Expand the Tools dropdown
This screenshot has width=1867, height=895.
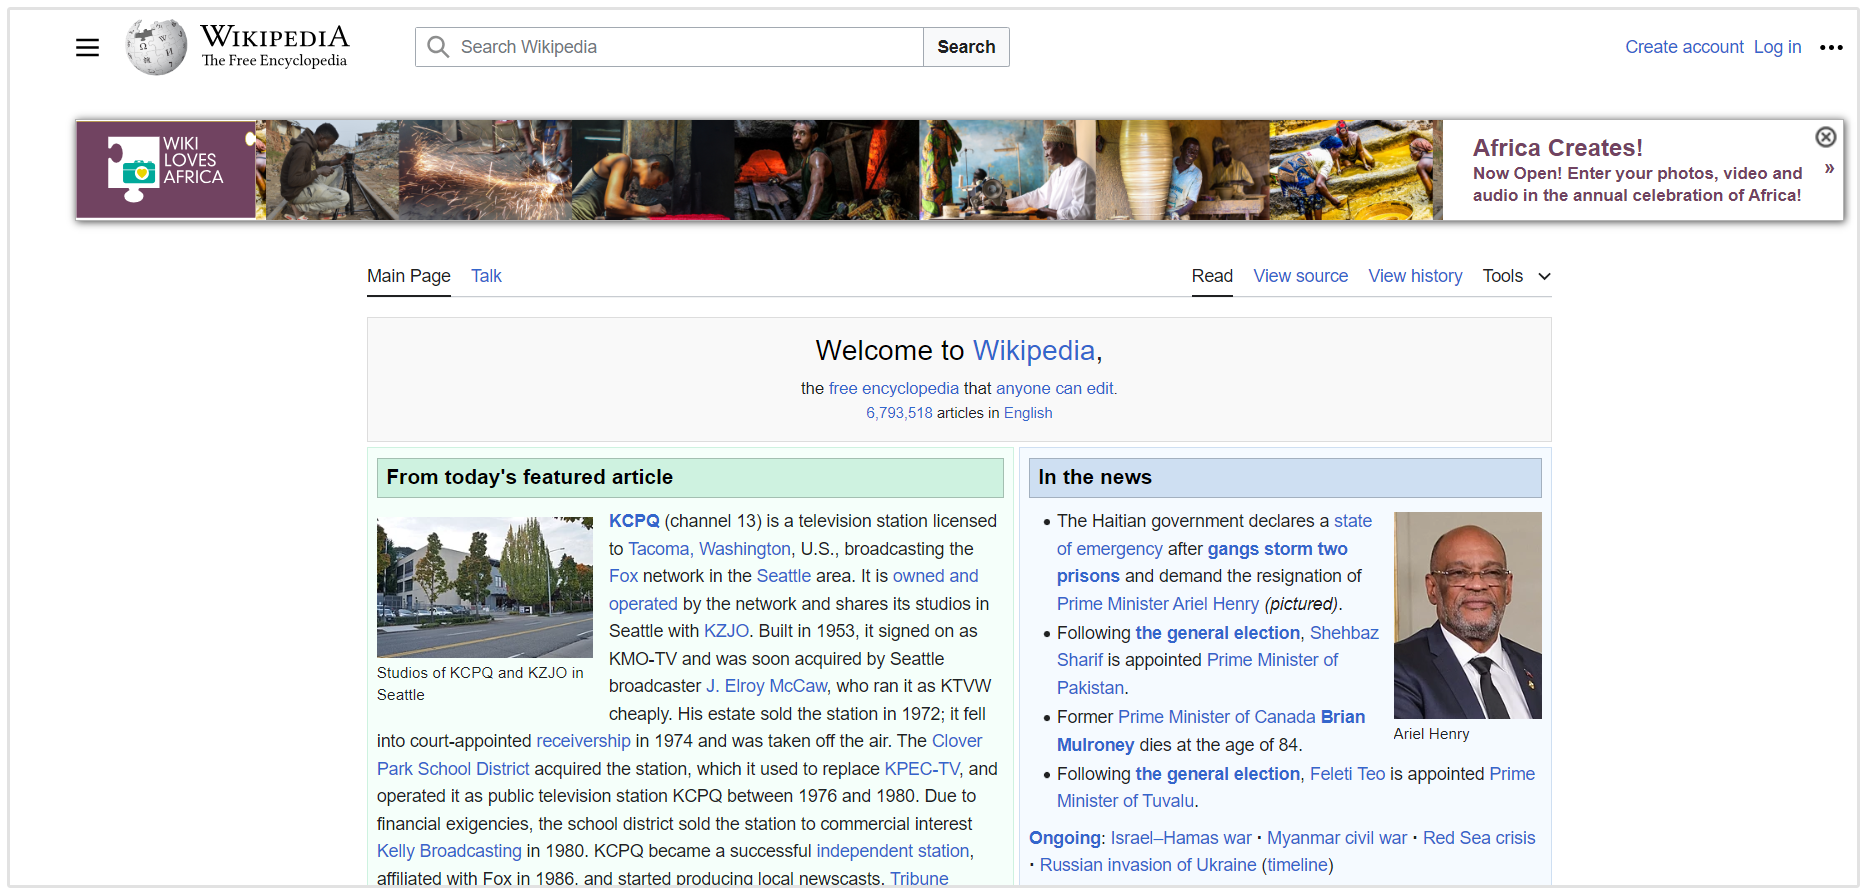tap(1516, 276)
